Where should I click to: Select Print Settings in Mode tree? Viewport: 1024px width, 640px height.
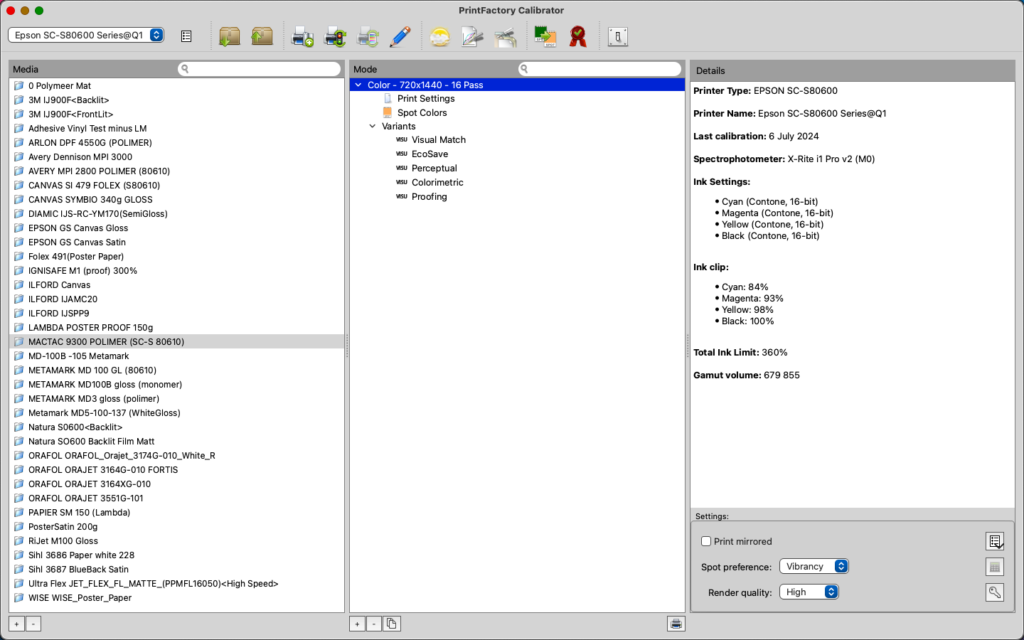pos(426,99)
